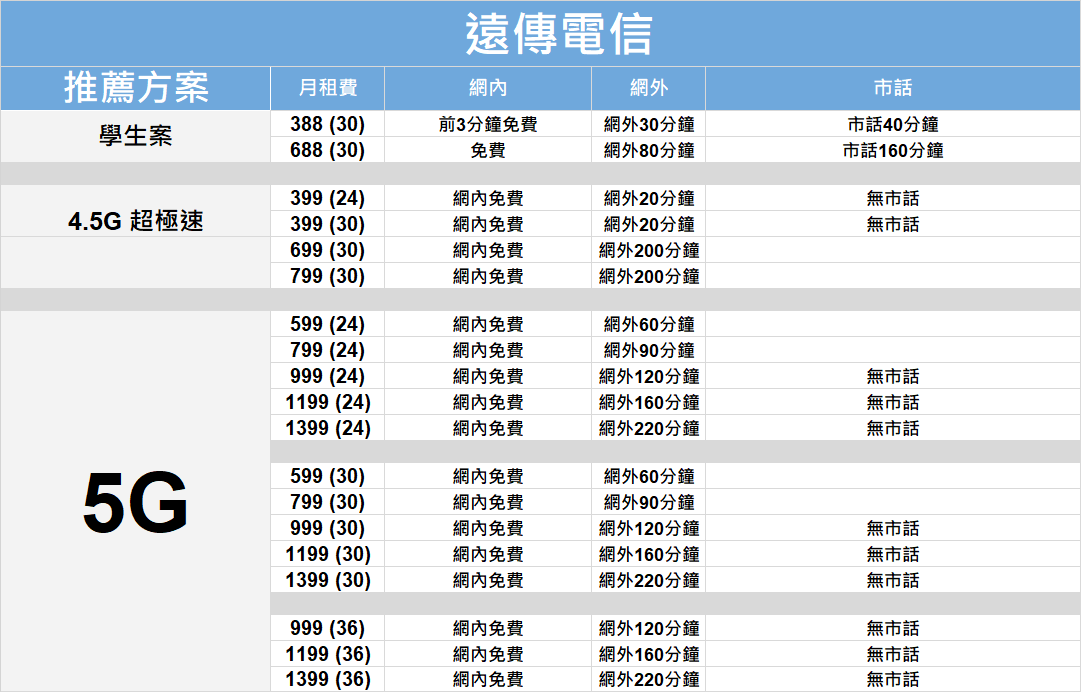
Task: Select 799 (30) in the 5G section
Action: 327,502
